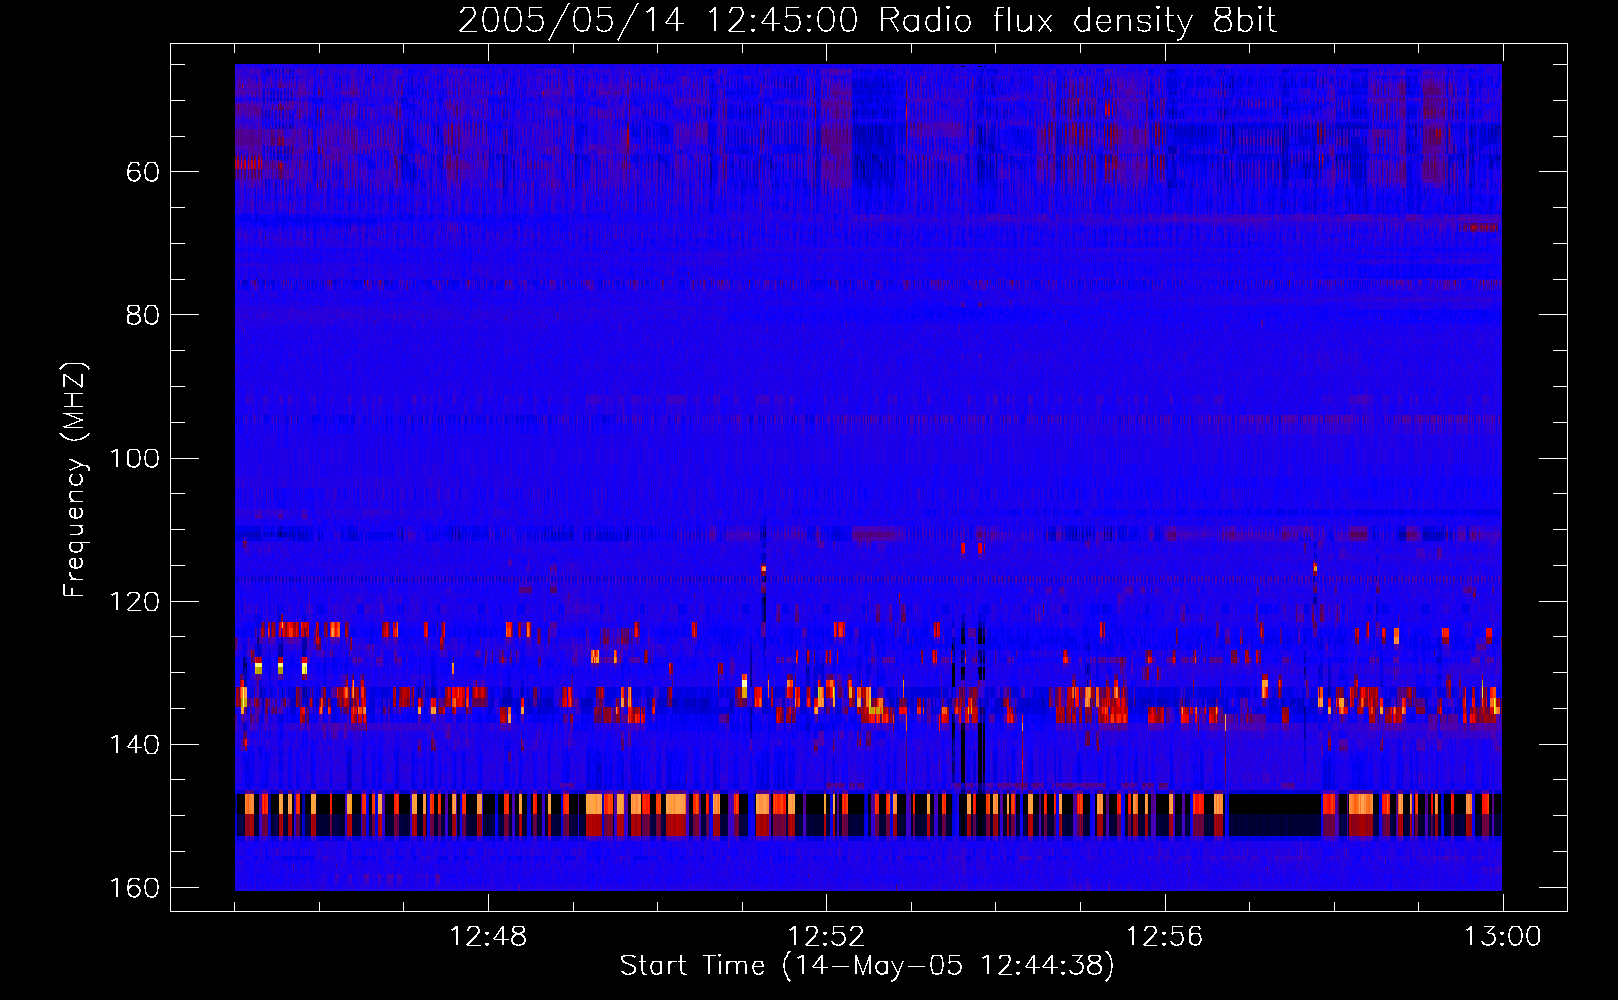Click the 12:52 time tick label
Viewport: 1618px width, 1000px height.
826,937
